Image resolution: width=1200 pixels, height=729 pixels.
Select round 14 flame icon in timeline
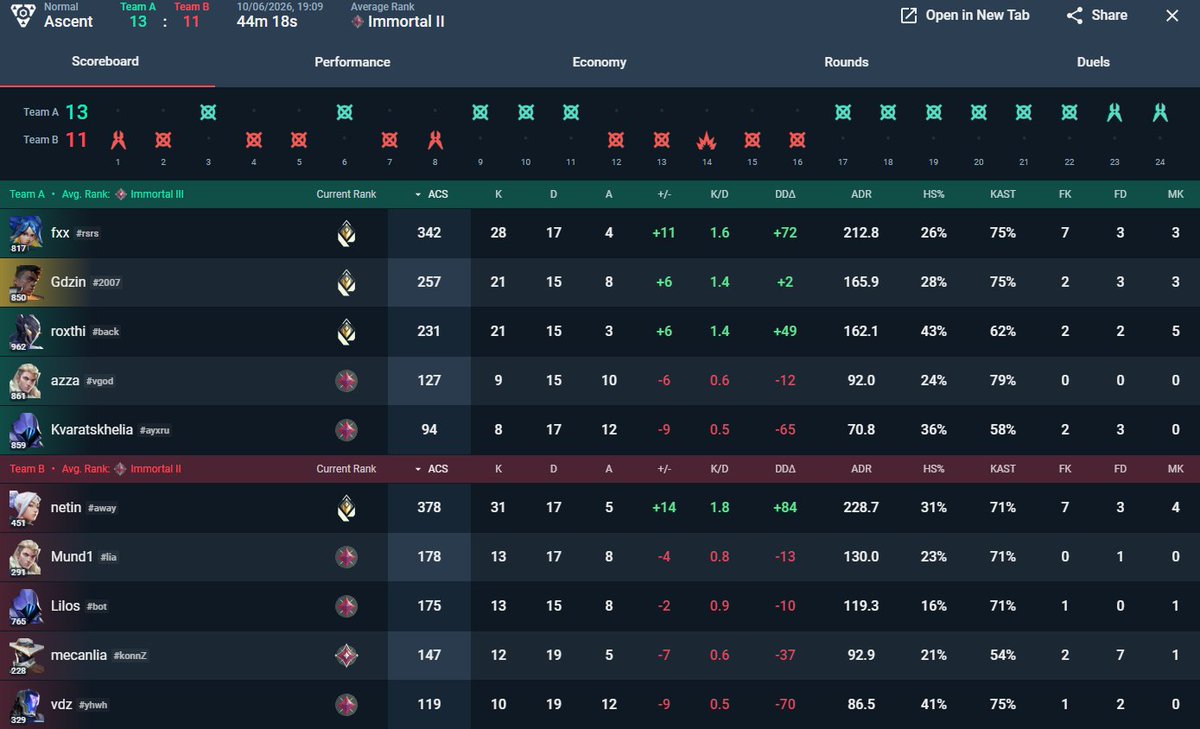coord(707,140)
